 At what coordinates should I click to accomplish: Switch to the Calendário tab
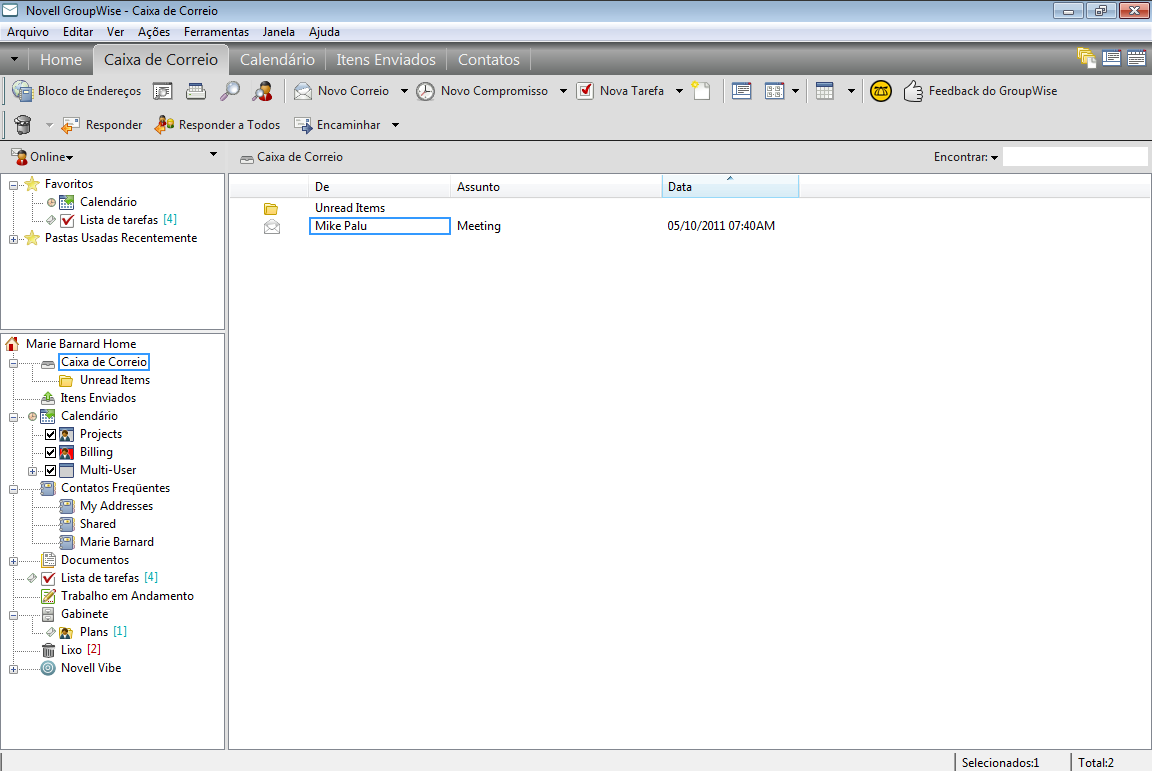point(277,60)
